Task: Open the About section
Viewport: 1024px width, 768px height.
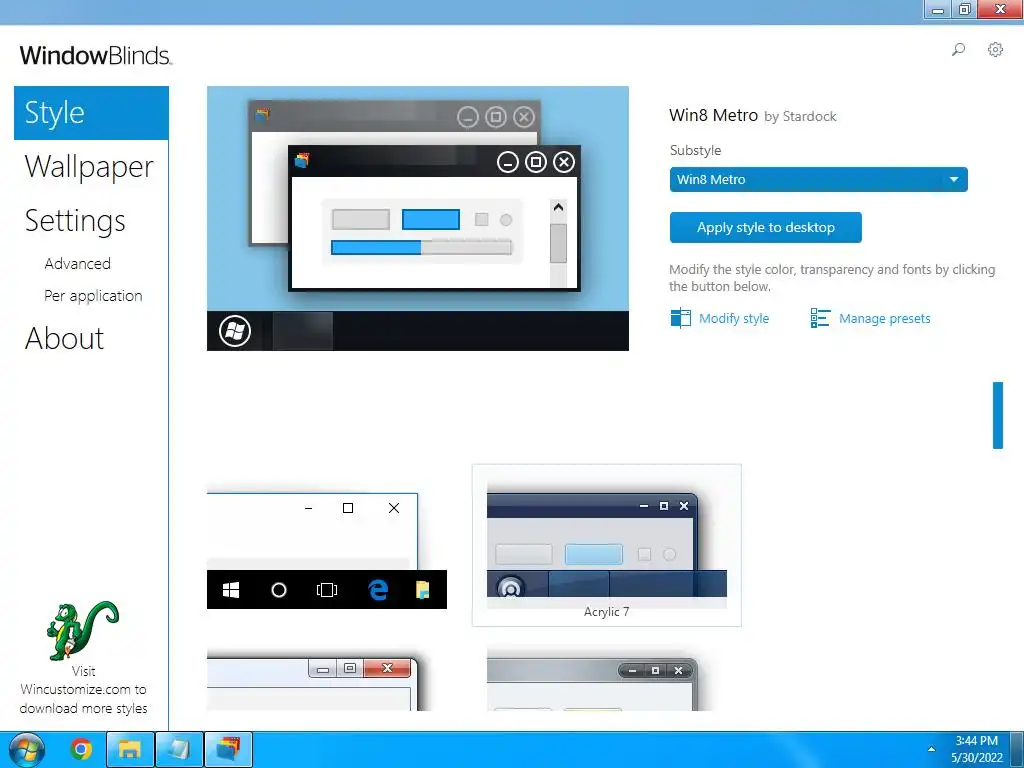Action: coord(64,338)
